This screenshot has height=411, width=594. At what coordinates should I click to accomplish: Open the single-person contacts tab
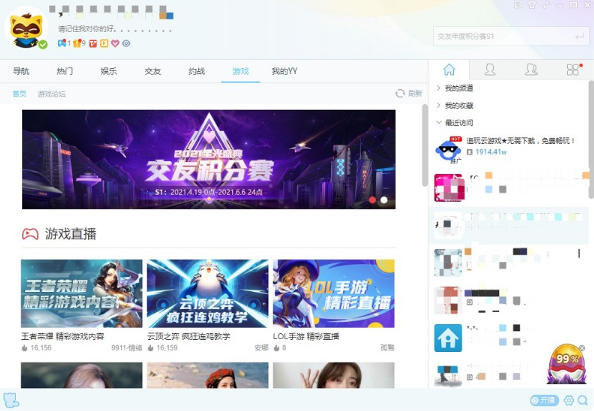[490, 70]
